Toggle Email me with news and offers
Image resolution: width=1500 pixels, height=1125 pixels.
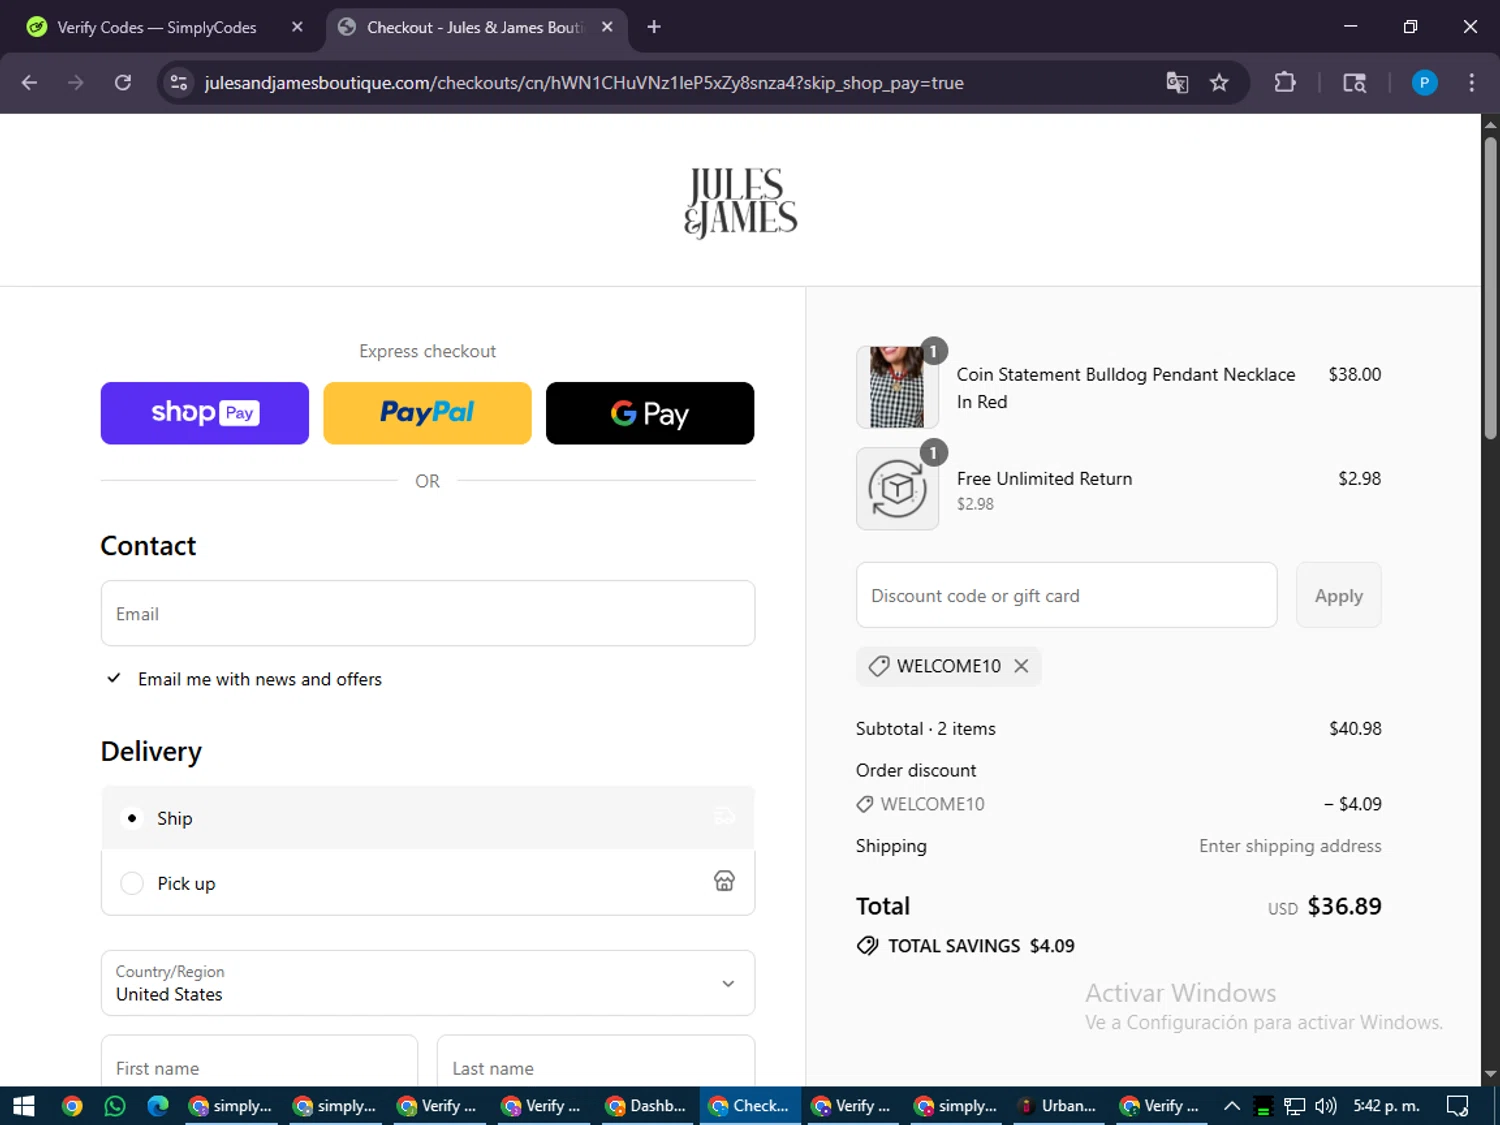coord(114,679)
